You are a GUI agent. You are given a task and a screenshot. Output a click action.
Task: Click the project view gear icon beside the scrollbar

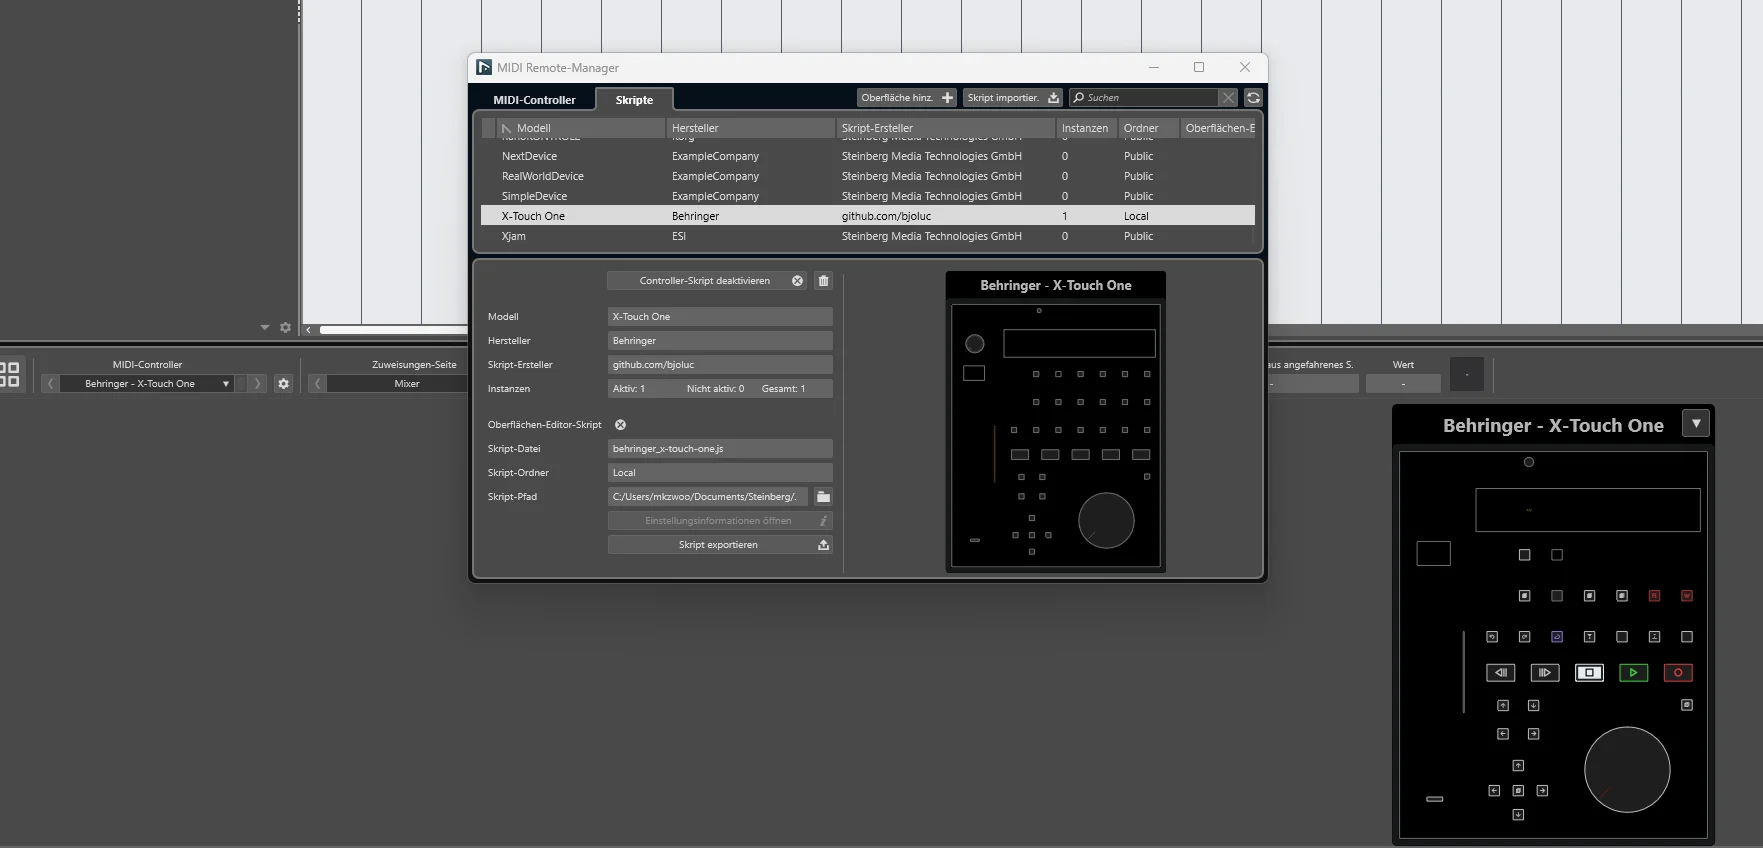285,328
